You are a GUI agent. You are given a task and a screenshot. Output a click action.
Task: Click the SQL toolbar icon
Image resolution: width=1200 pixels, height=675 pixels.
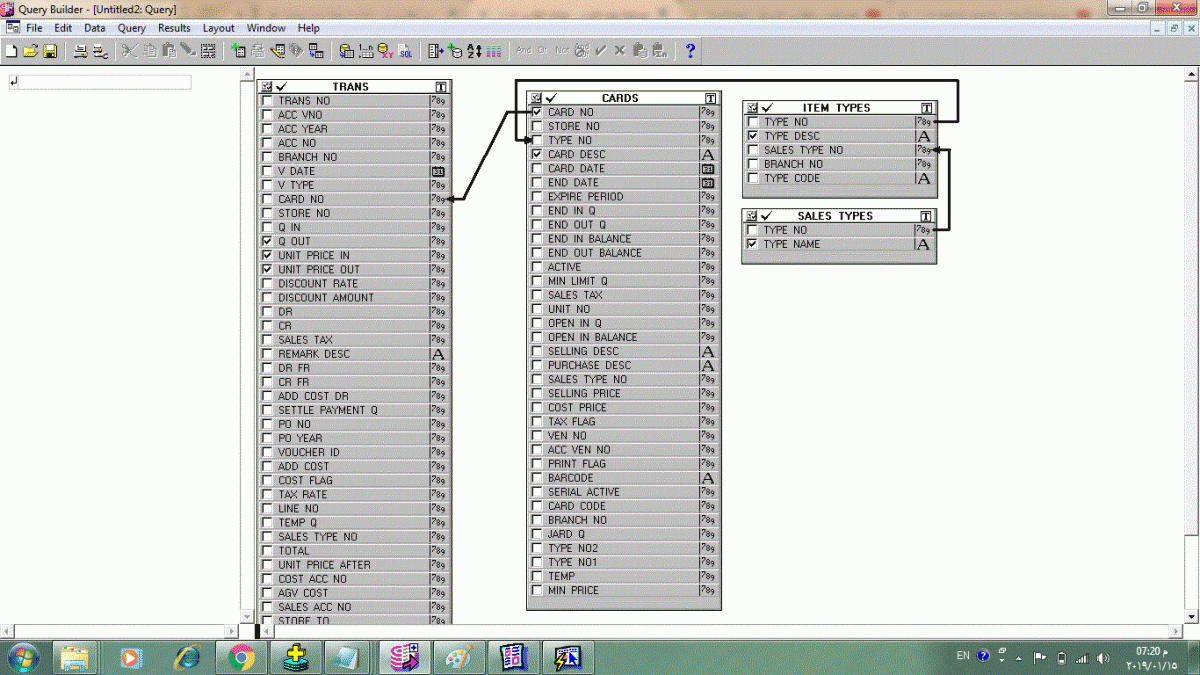405,51
